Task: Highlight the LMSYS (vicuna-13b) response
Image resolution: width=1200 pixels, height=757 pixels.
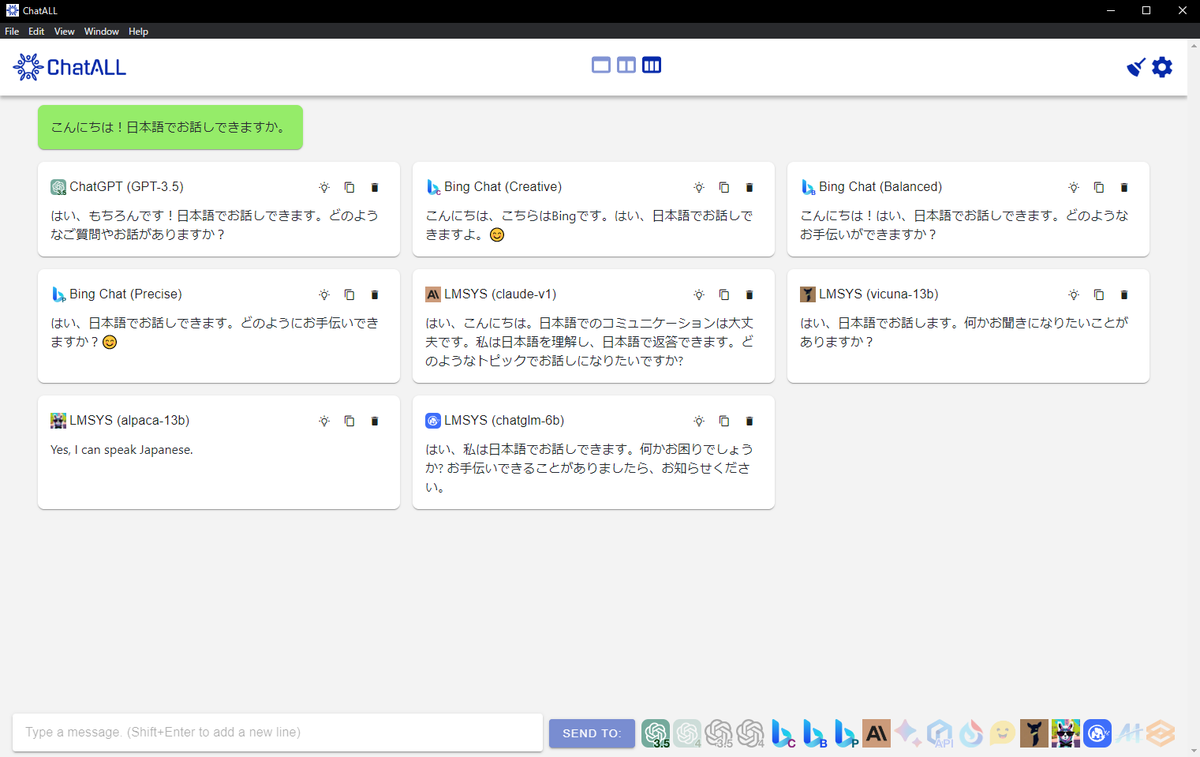Action: tap(1073, 294)
